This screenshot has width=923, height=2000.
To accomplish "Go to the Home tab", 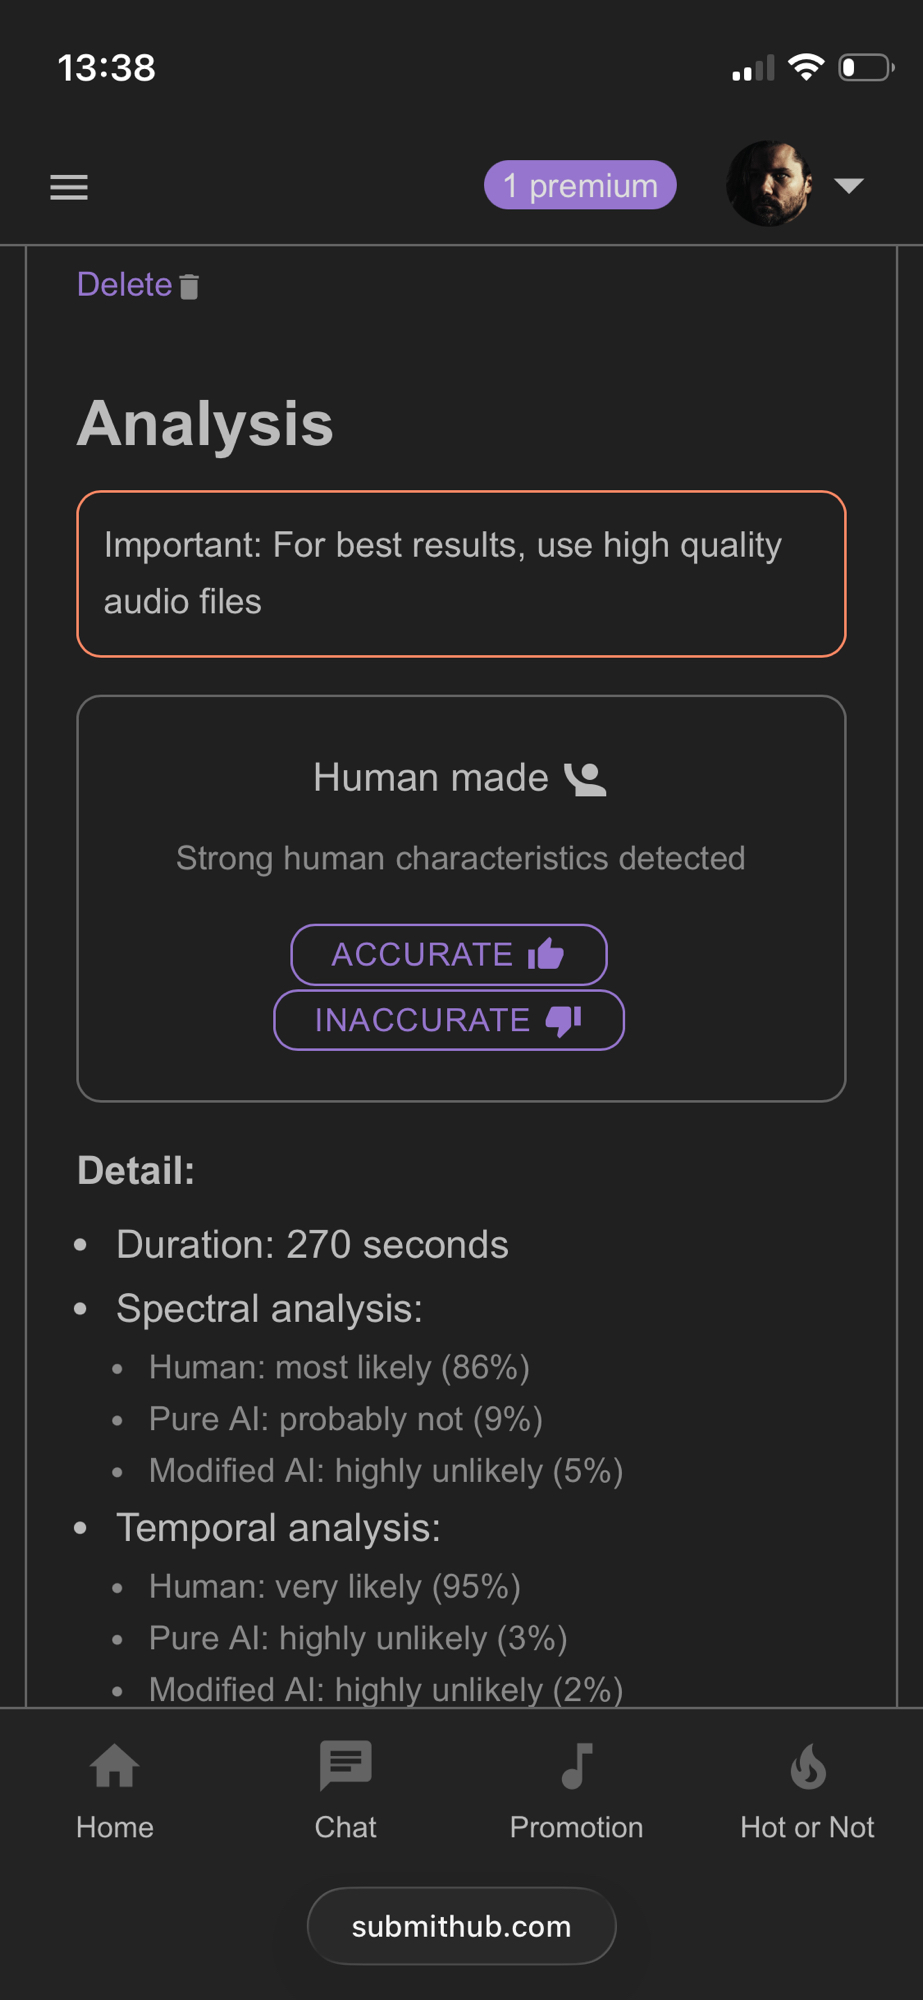I will click(115, 1826).
